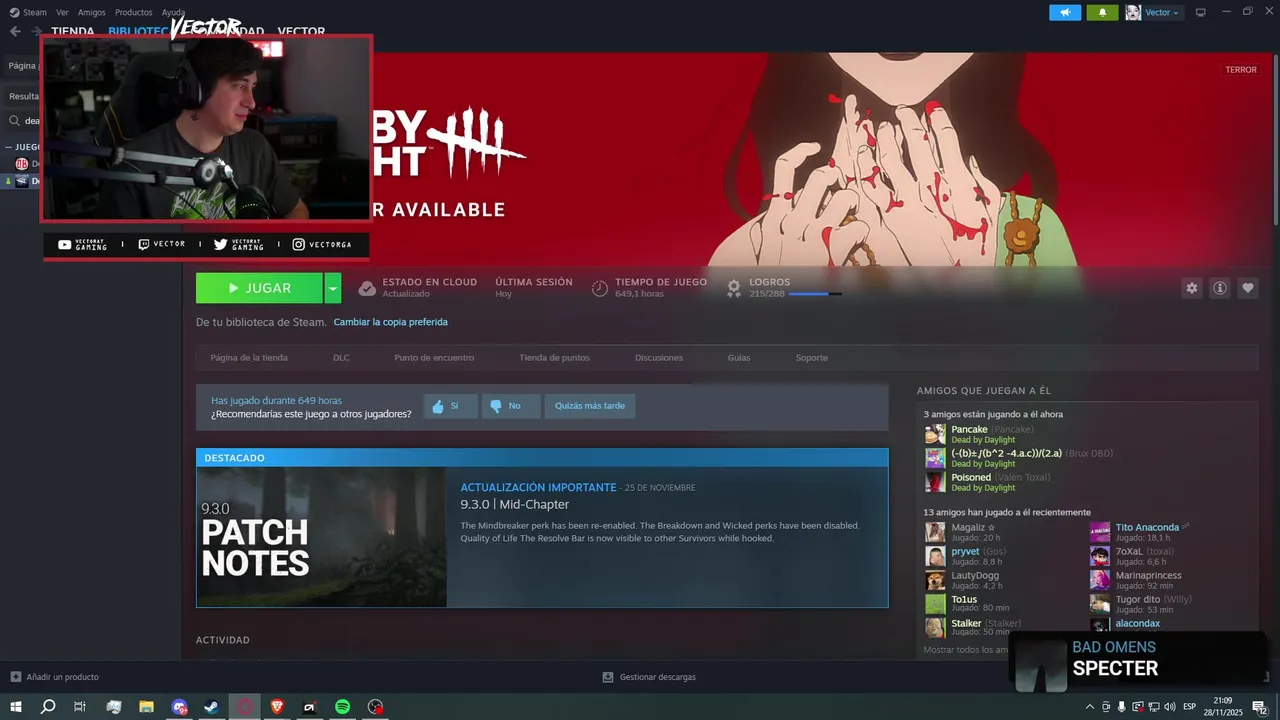
Task: Open the volume tray icon
Action: pyautogui.click(x=1170, y=707)
